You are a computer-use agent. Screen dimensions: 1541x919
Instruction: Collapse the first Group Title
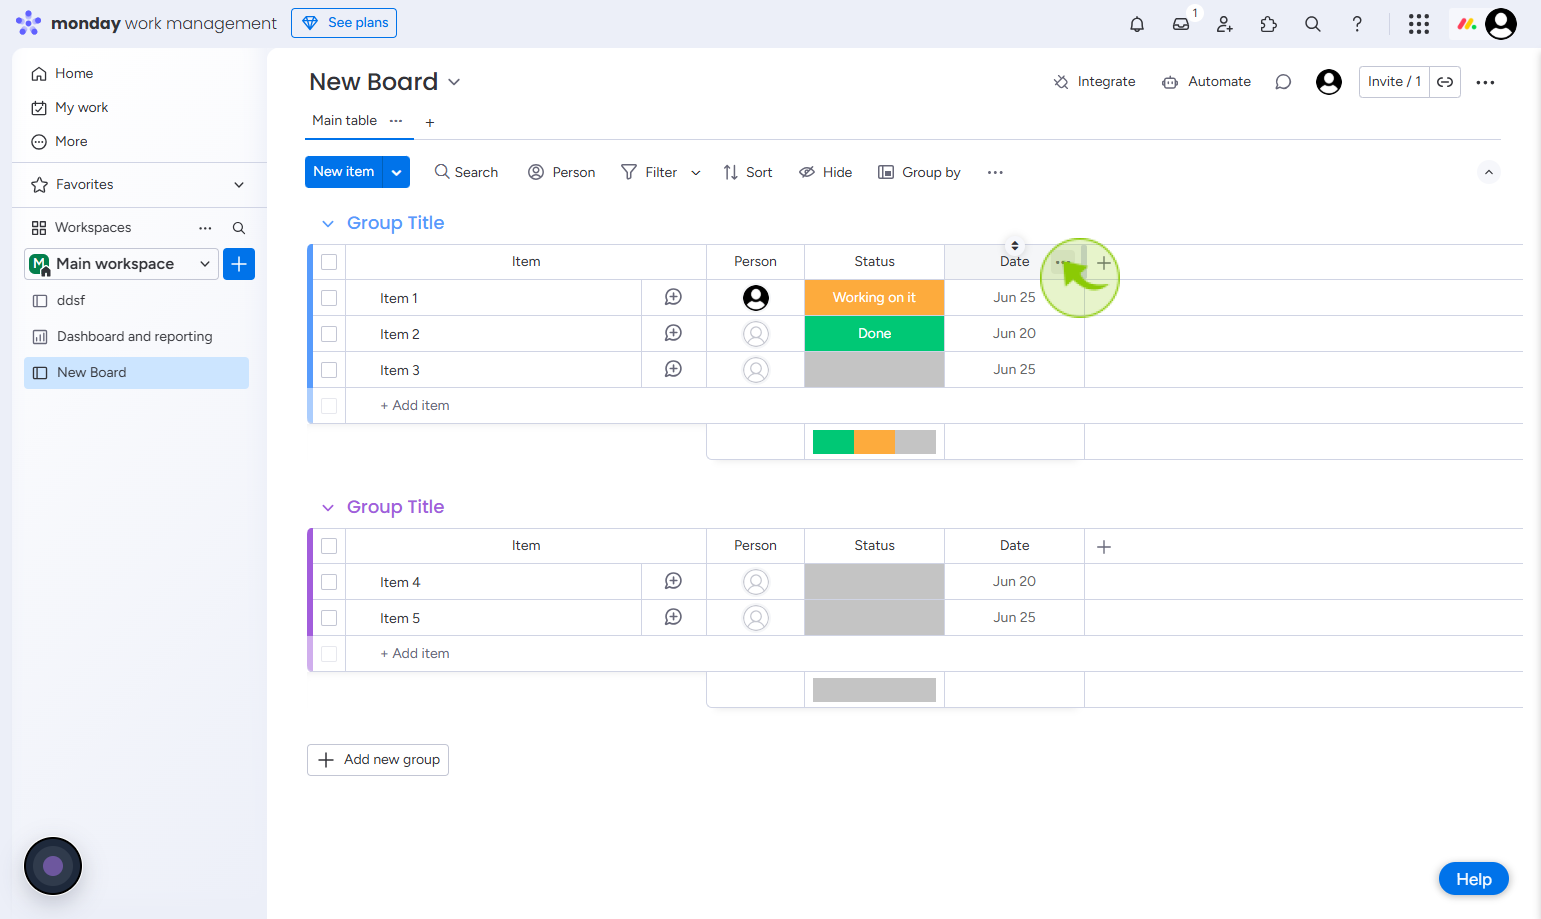[327, 224]
